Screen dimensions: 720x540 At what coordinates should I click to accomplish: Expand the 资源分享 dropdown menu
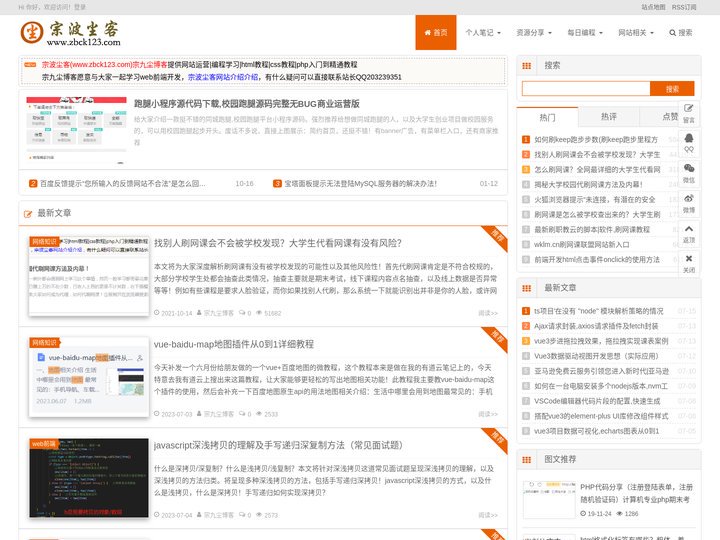534,33
